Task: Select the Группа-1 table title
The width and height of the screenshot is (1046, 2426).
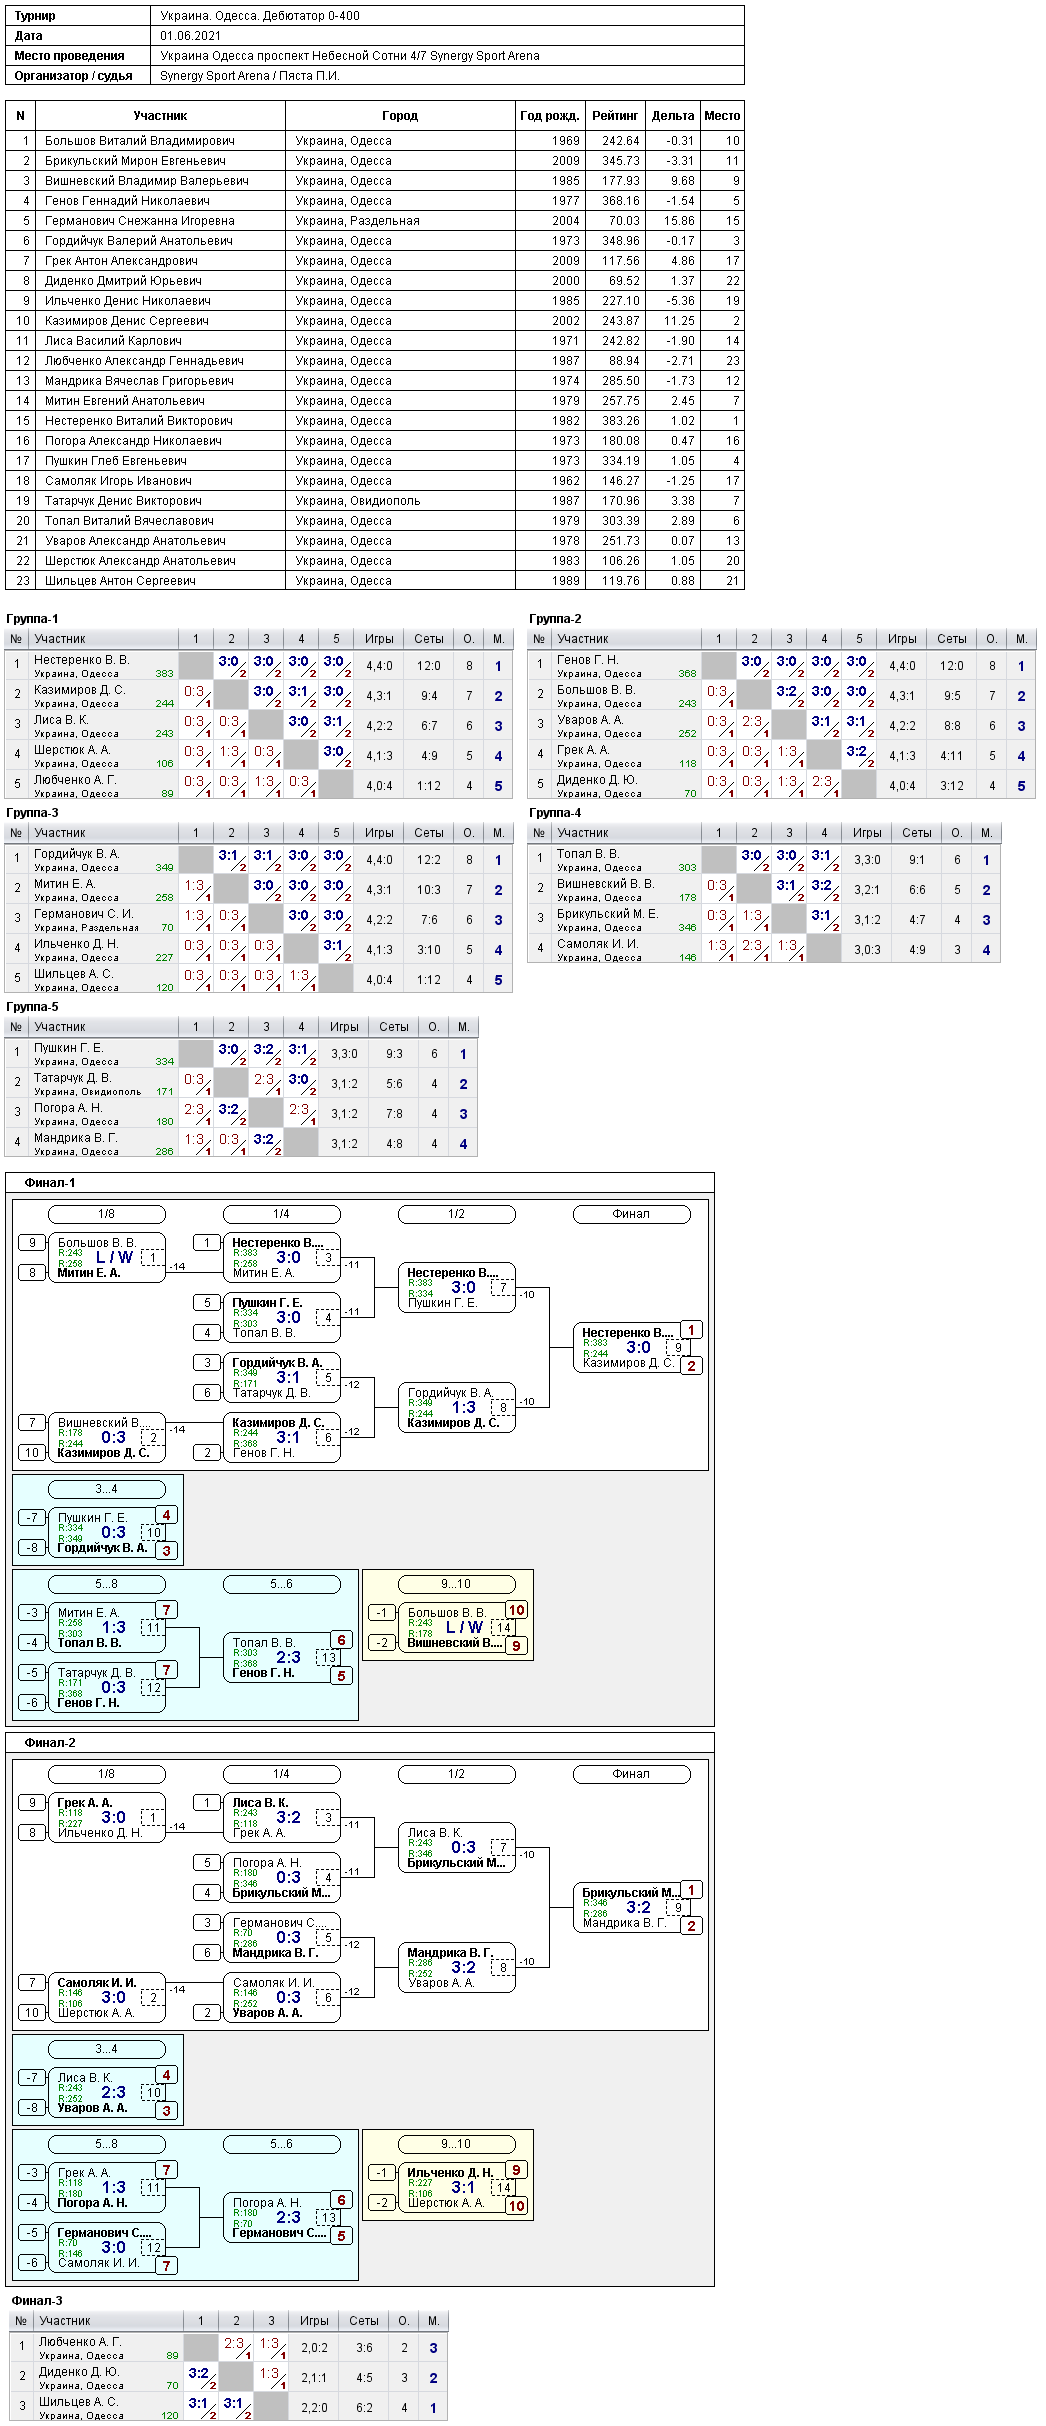Action: (33, 619)
